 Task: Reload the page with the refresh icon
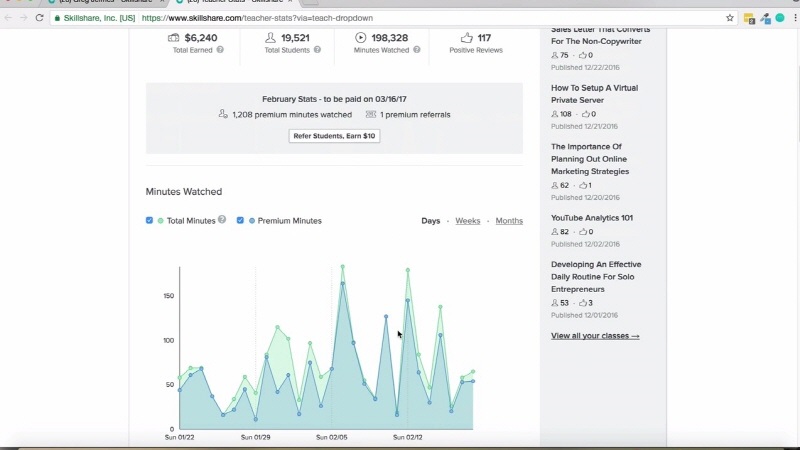tap(39, 18)
